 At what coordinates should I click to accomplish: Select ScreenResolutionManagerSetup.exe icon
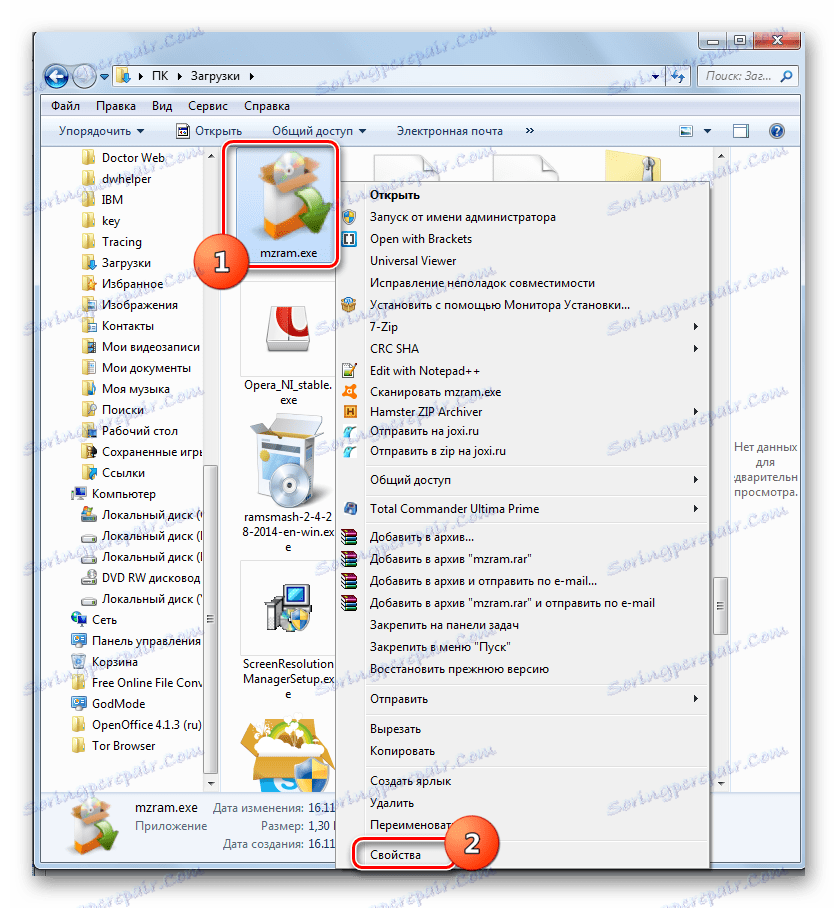288,607
